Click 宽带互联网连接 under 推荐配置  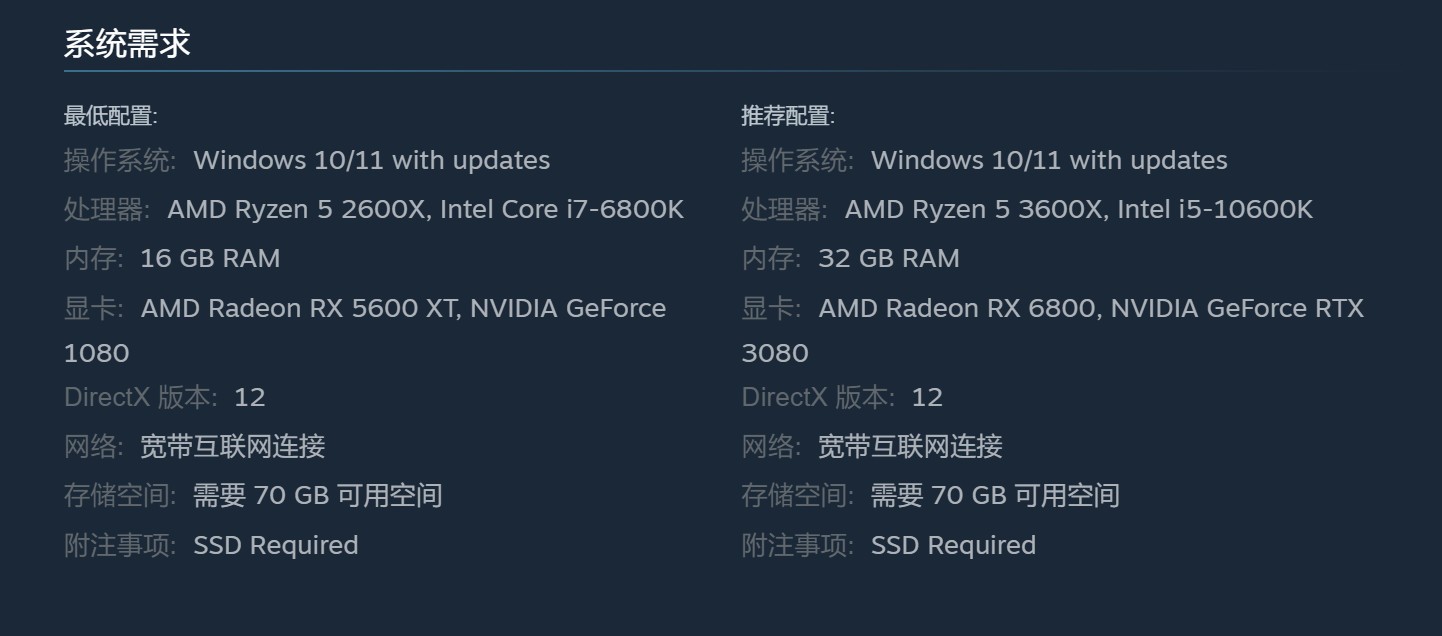click(910, 446)
